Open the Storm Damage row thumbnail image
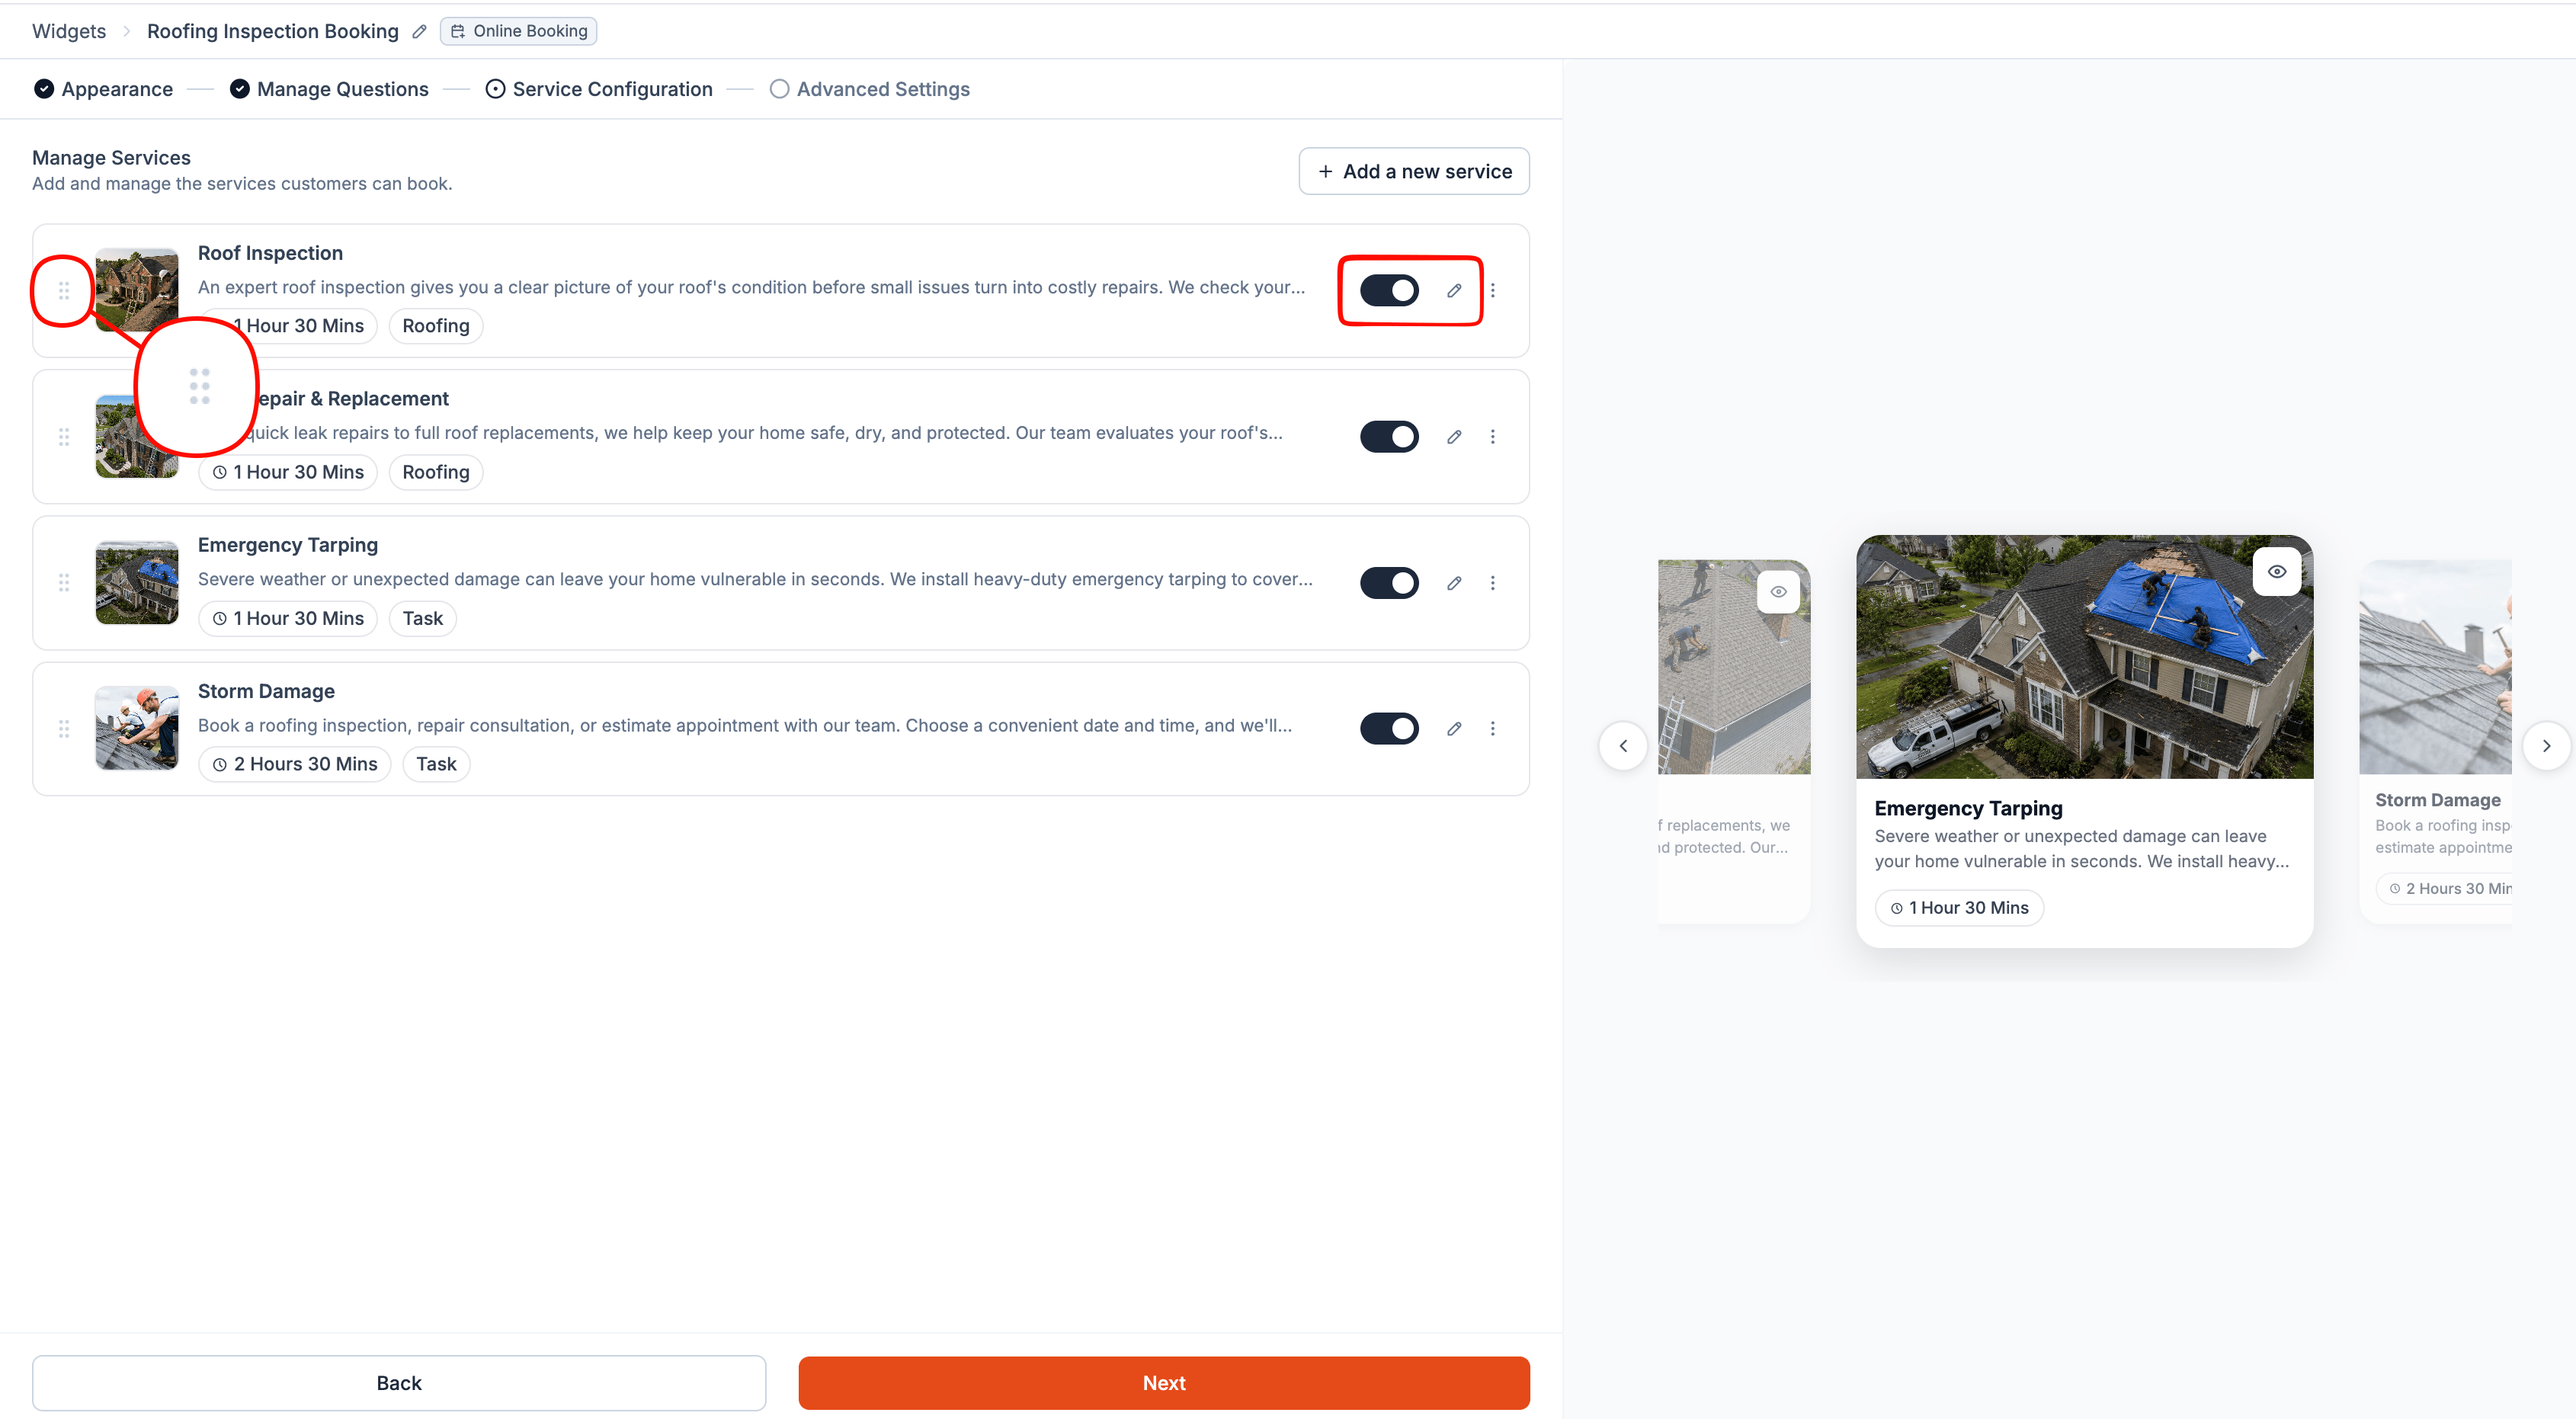 (x=137, y=729)
